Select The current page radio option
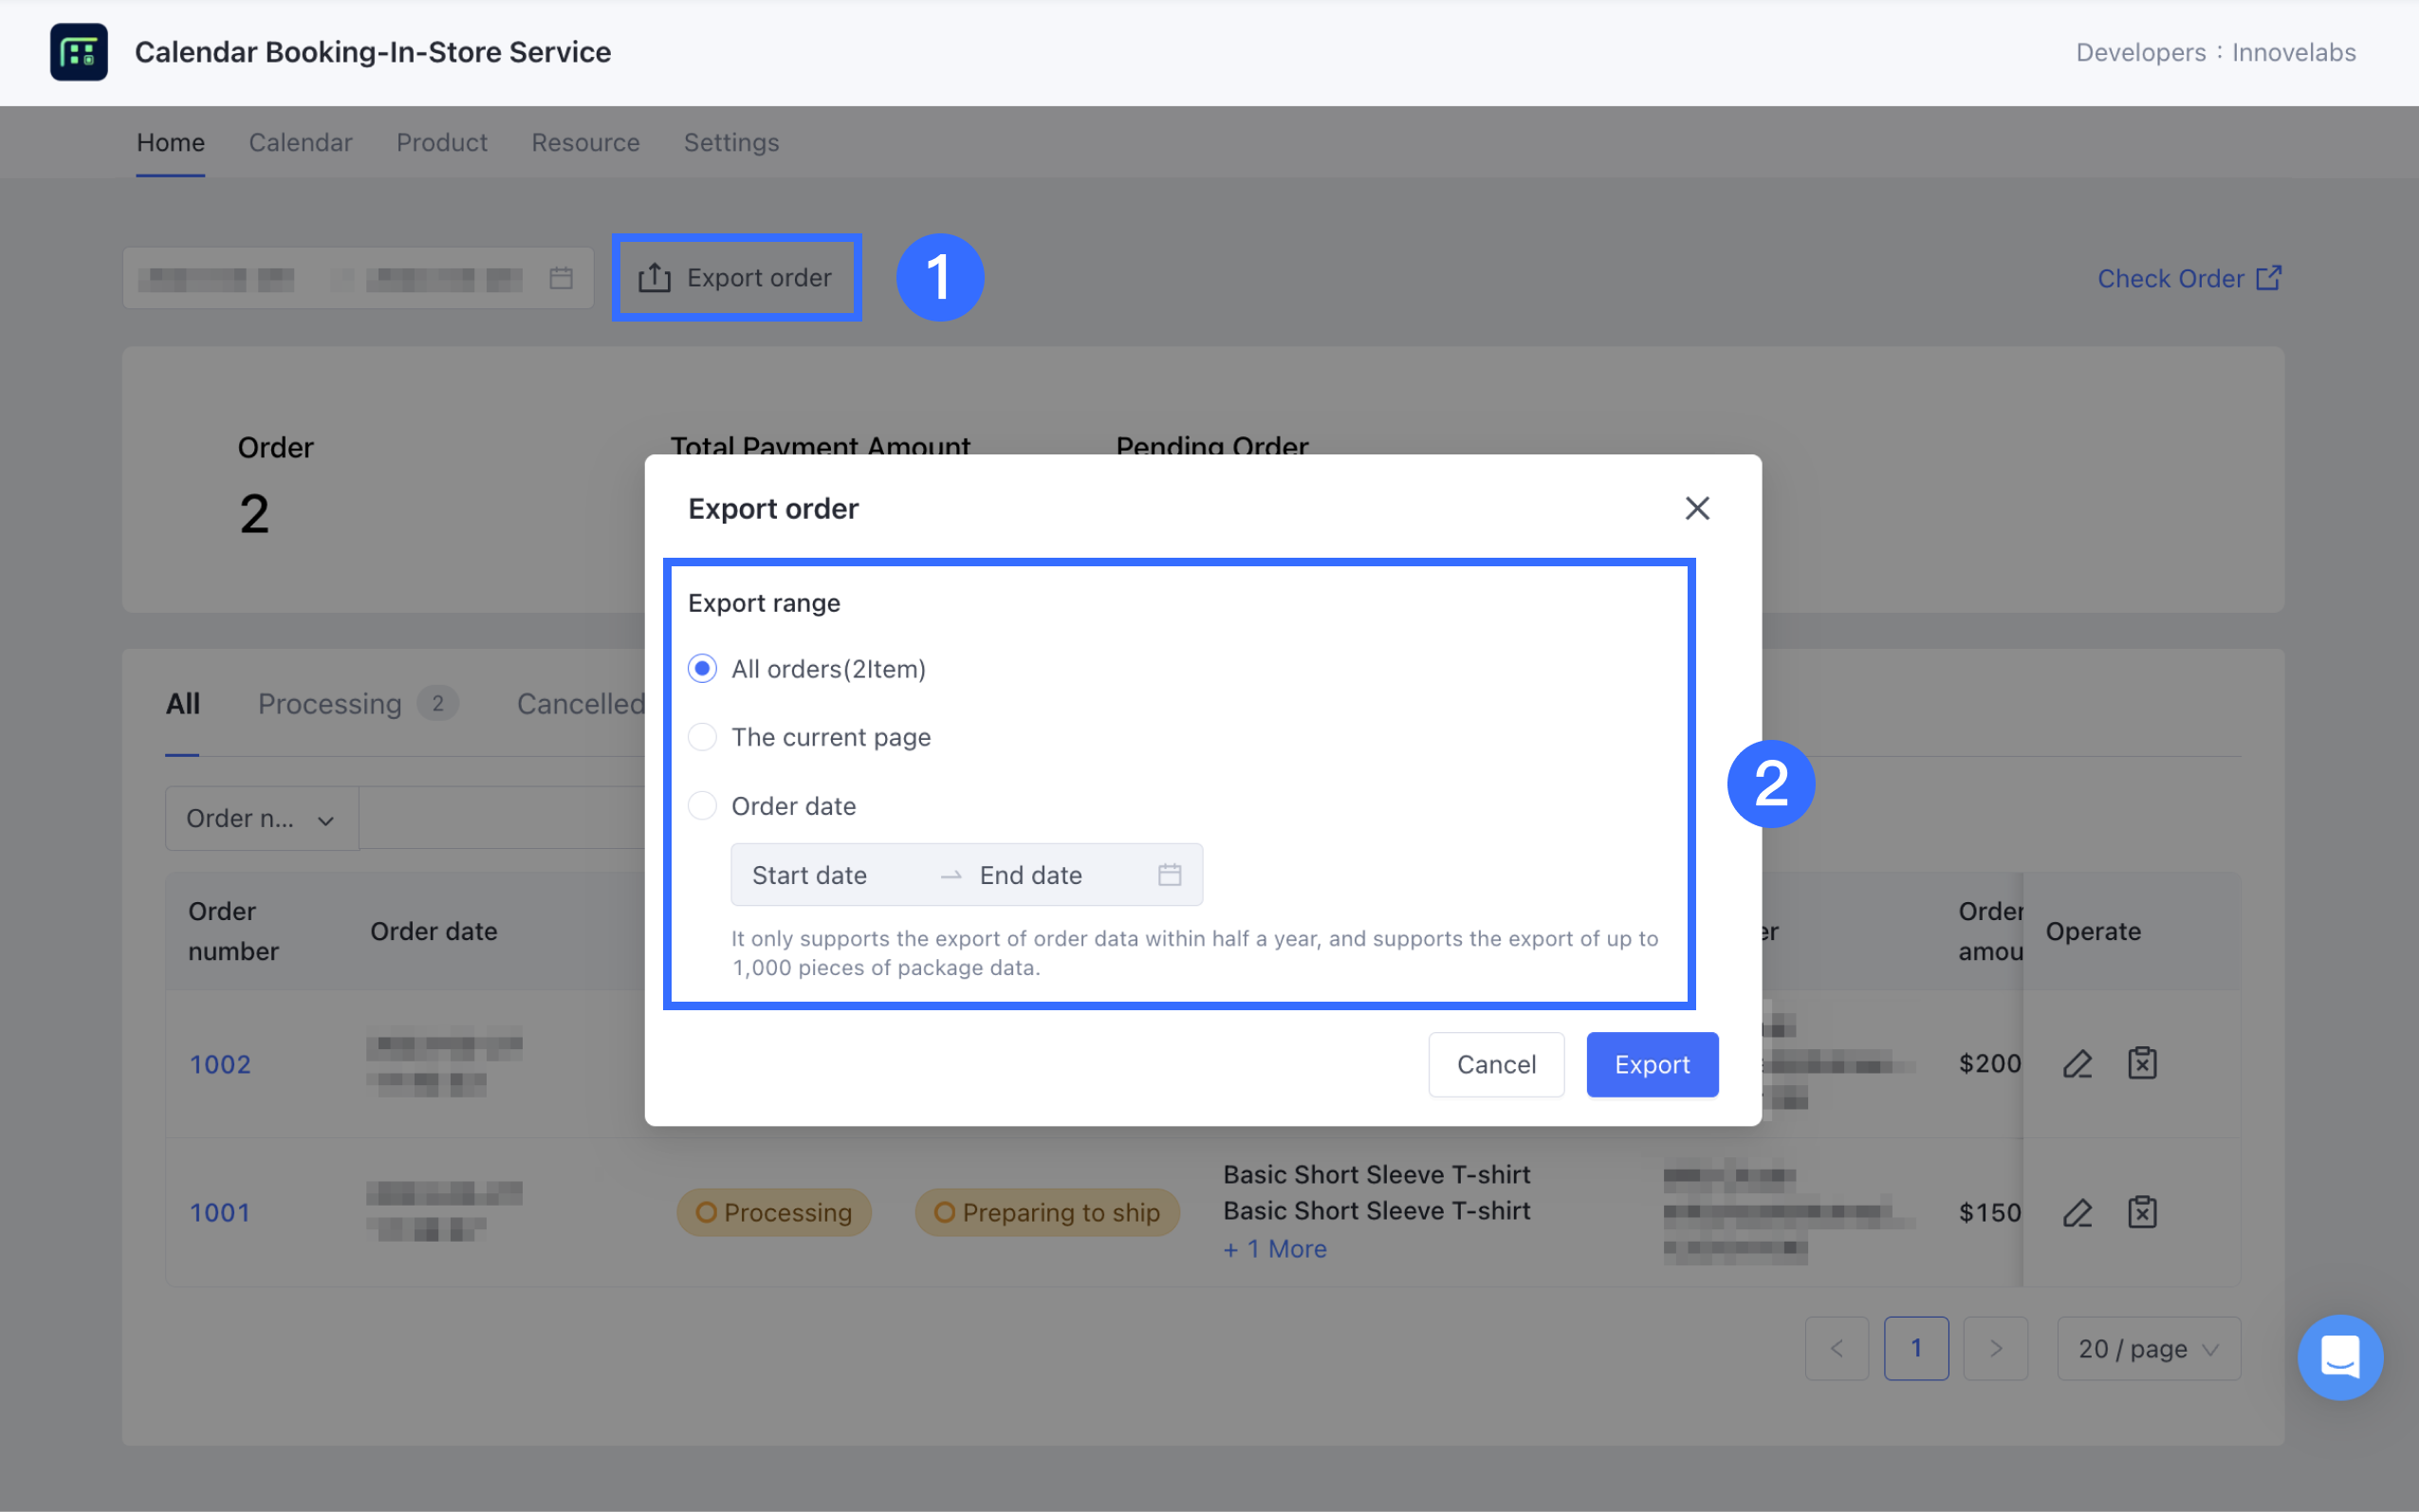Viewport: 2419px width, 1512px height. 702,737
